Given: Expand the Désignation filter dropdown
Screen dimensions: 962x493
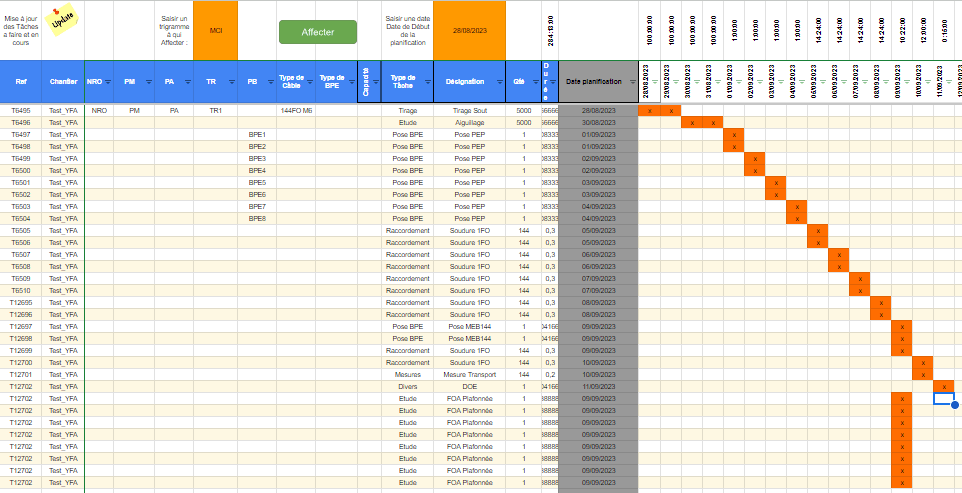Looking at the screenshot, I should (x=499, y=82).
